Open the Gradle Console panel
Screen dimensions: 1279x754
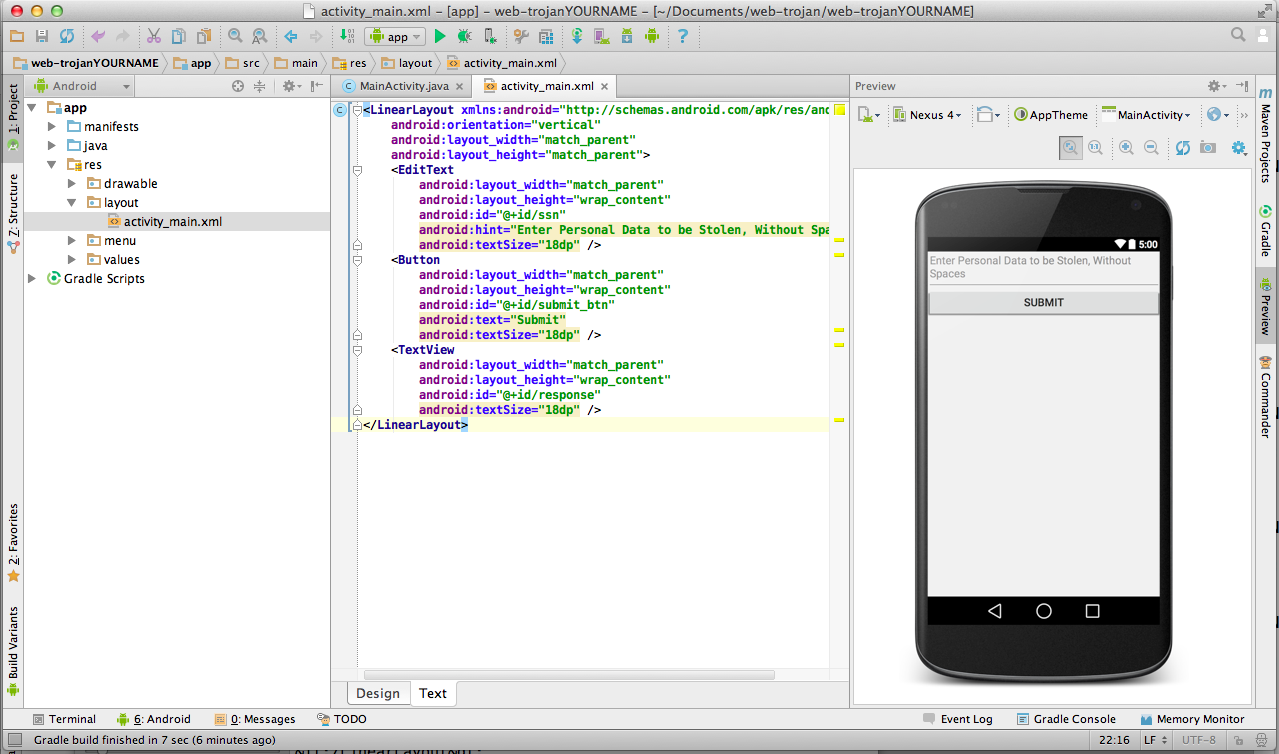point(1066,719)
